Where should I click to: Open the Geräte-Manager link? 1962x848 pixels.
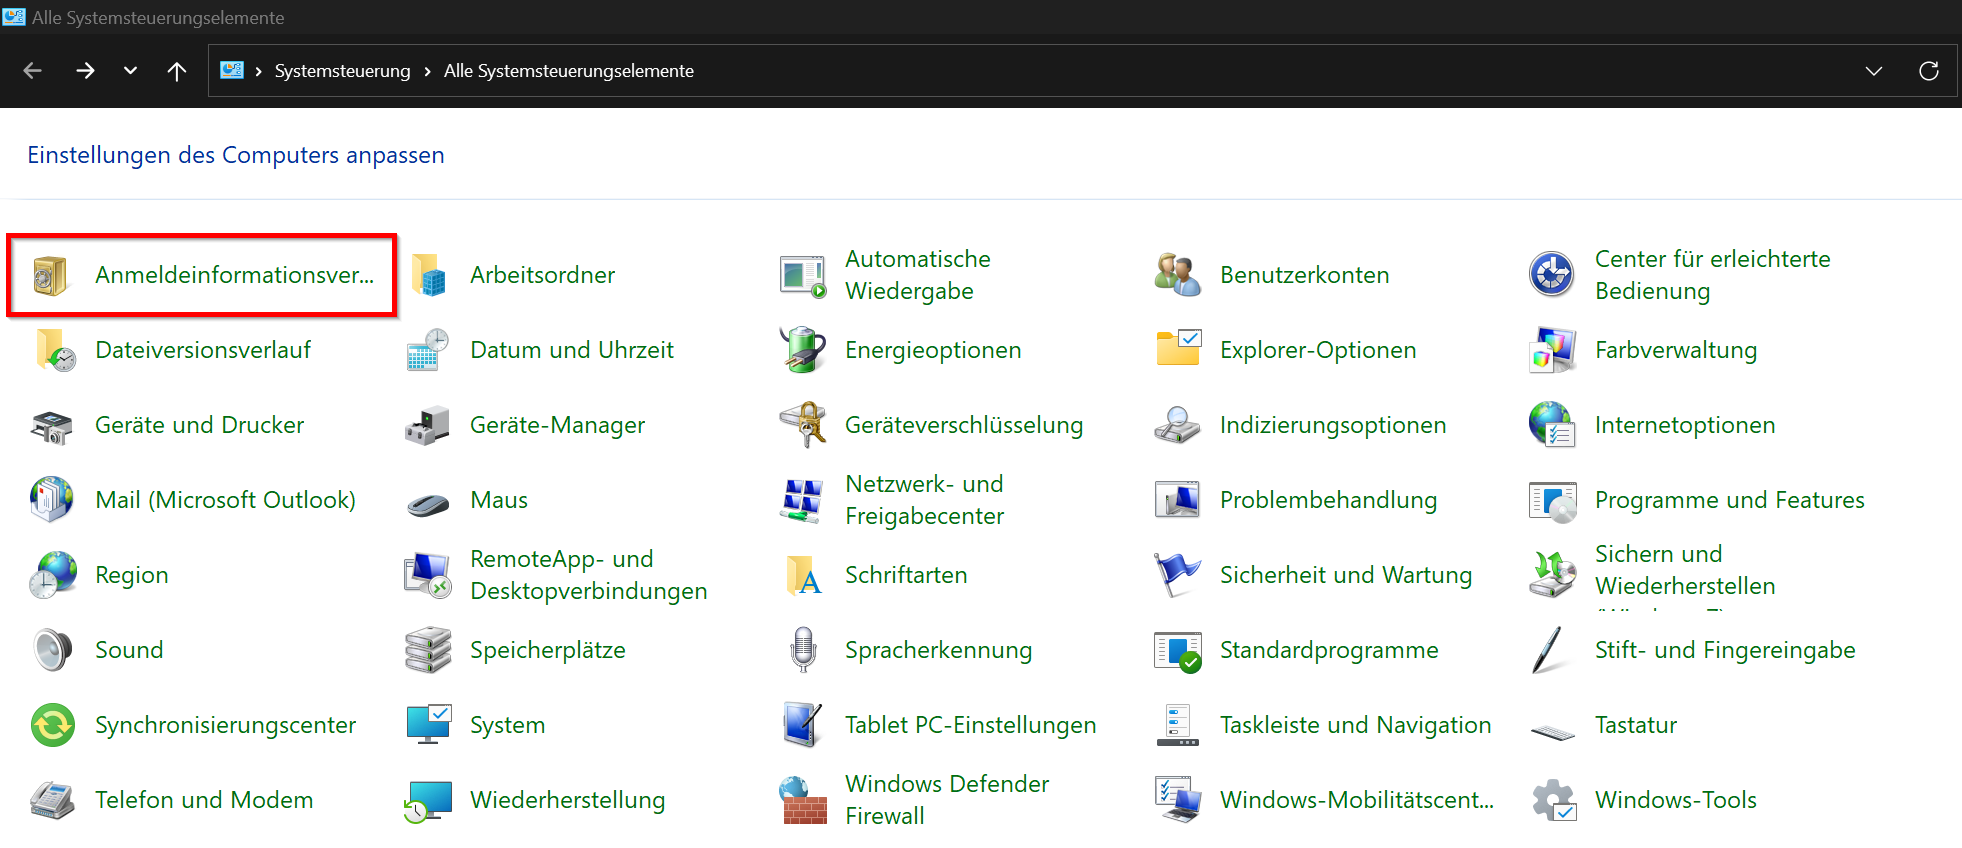557,425
